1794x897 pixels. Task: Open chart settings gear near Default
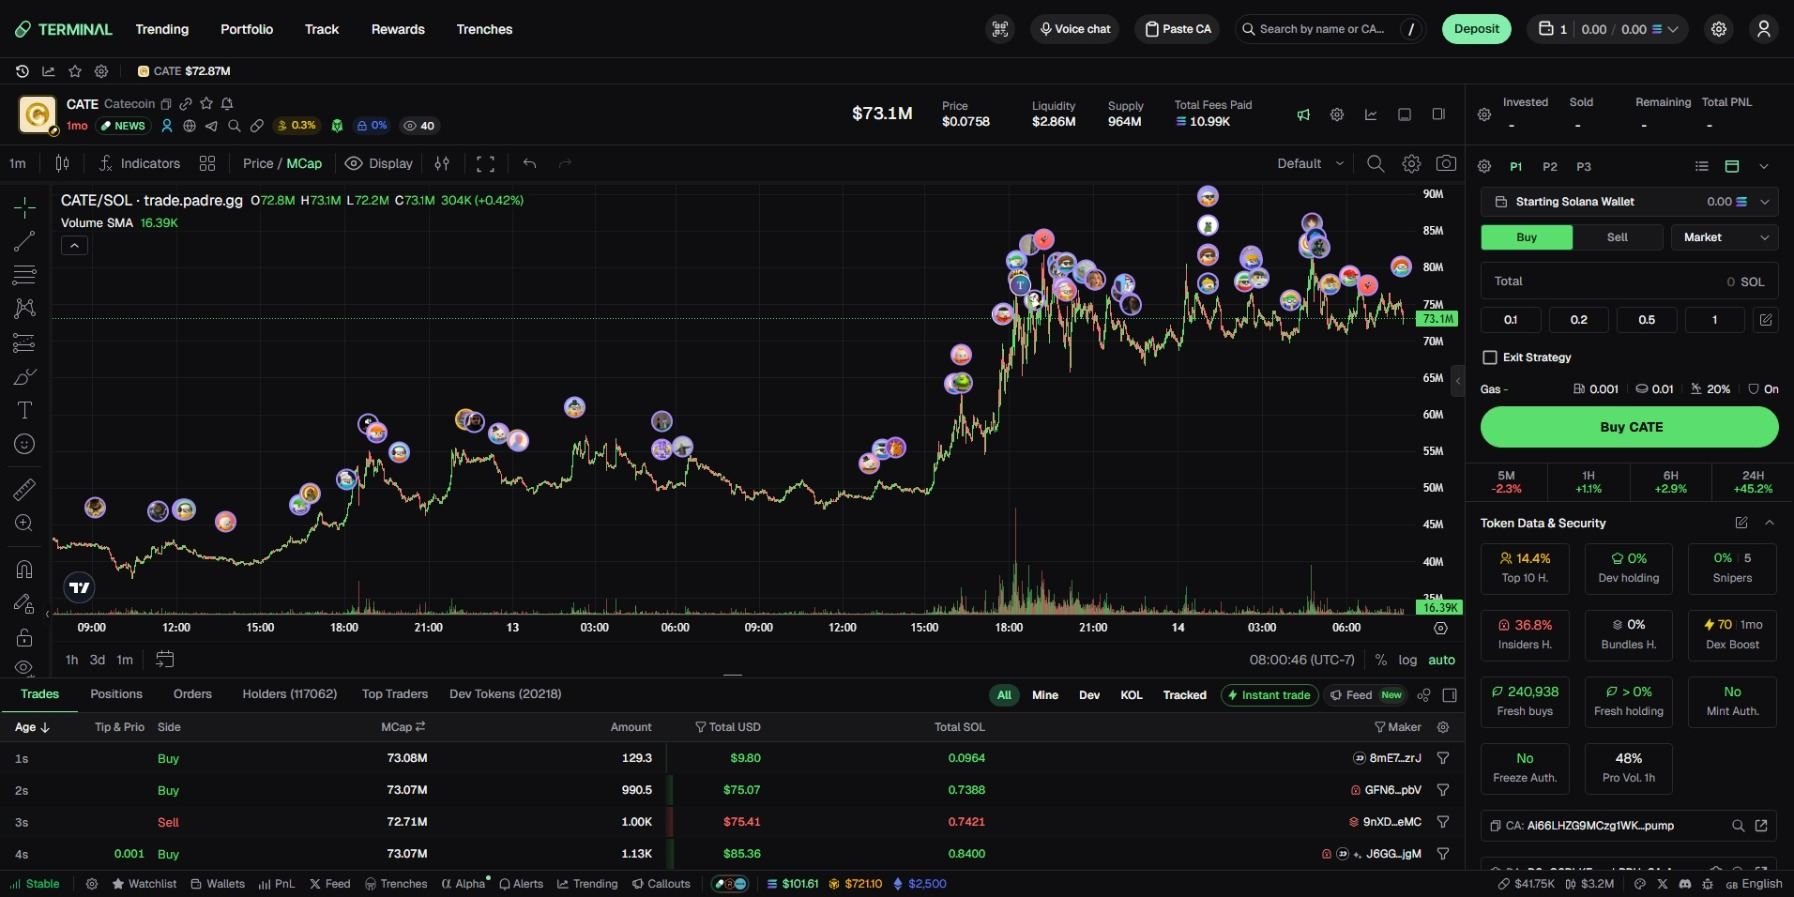(x=1411, y=163)
